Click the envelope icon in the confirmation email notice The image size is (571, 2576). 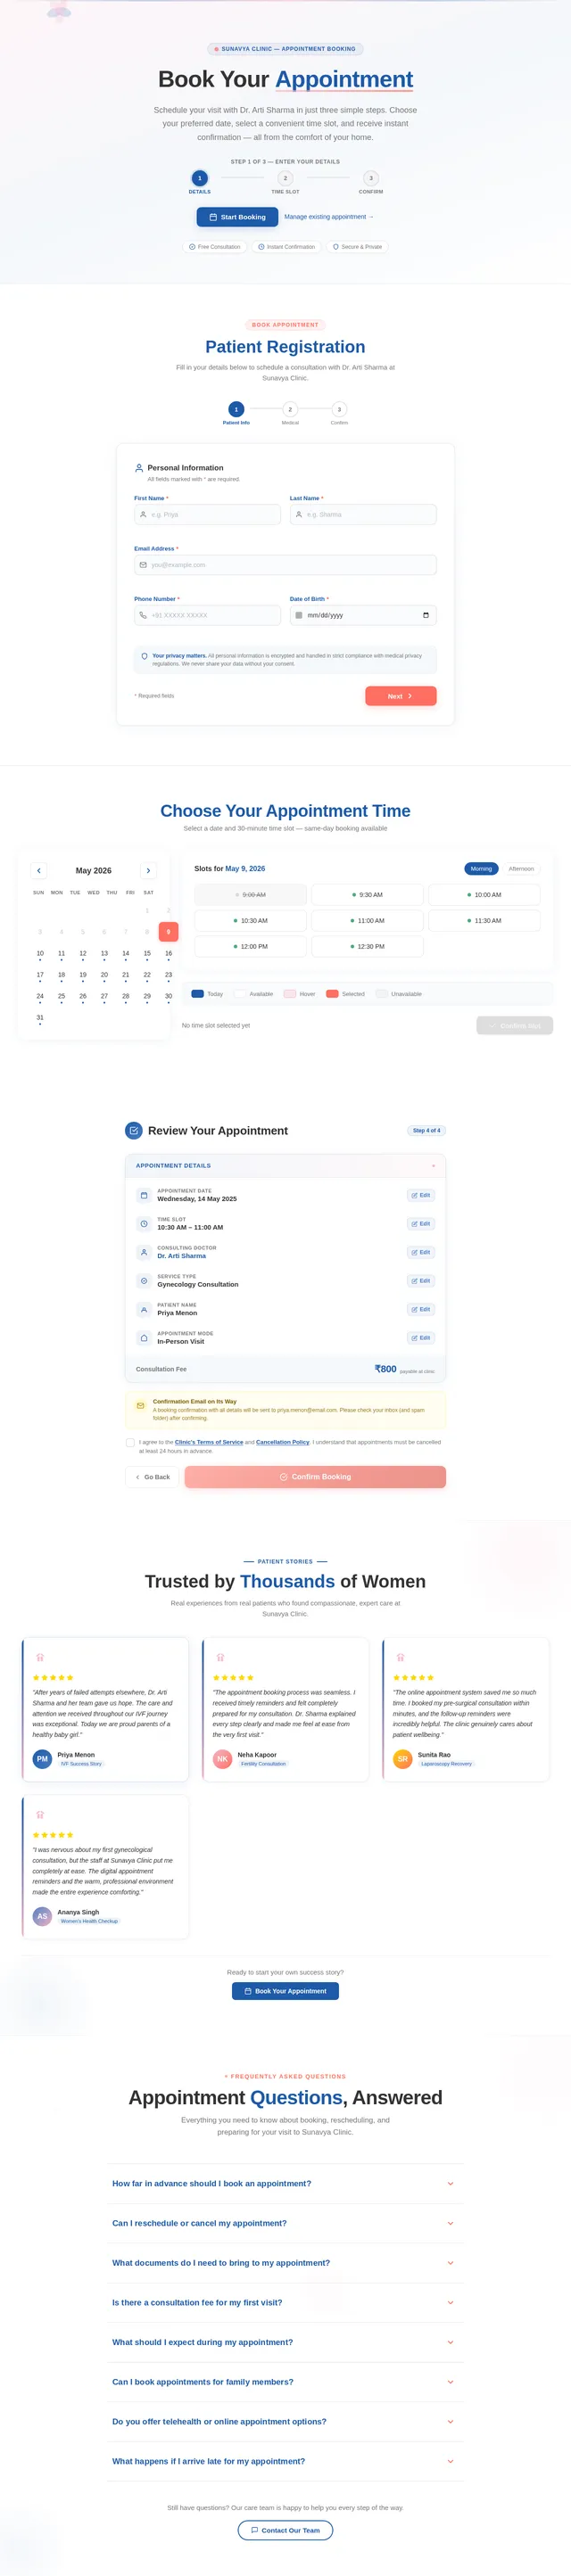(140, 1406)
